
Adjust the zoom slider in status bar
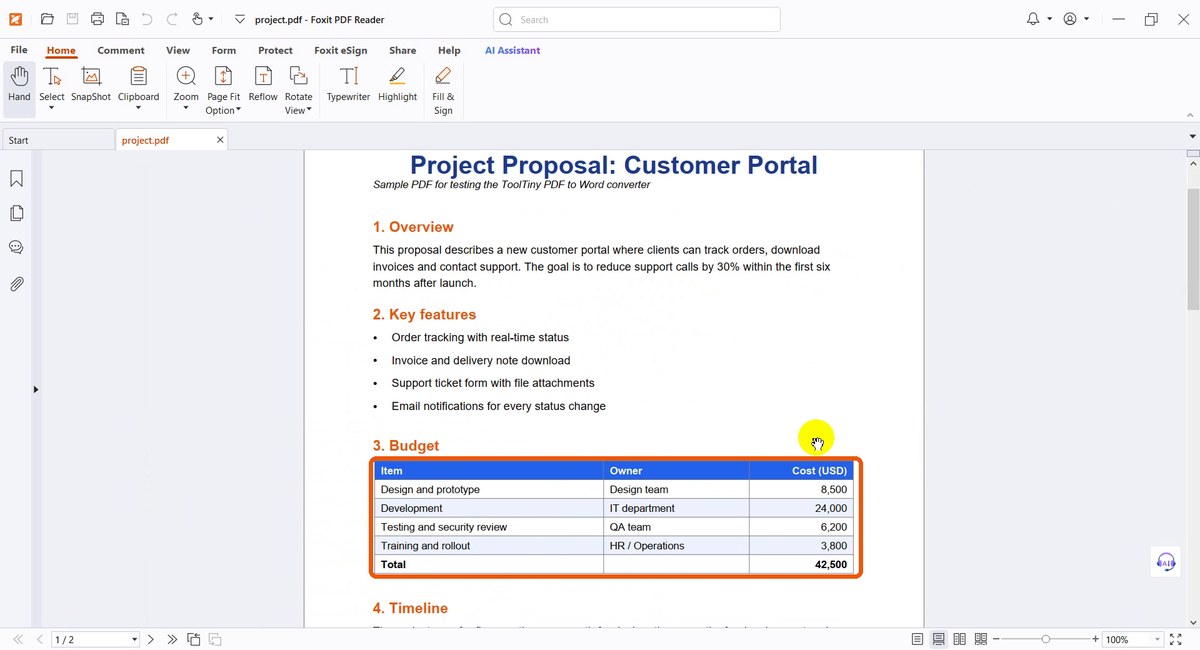1046,639
